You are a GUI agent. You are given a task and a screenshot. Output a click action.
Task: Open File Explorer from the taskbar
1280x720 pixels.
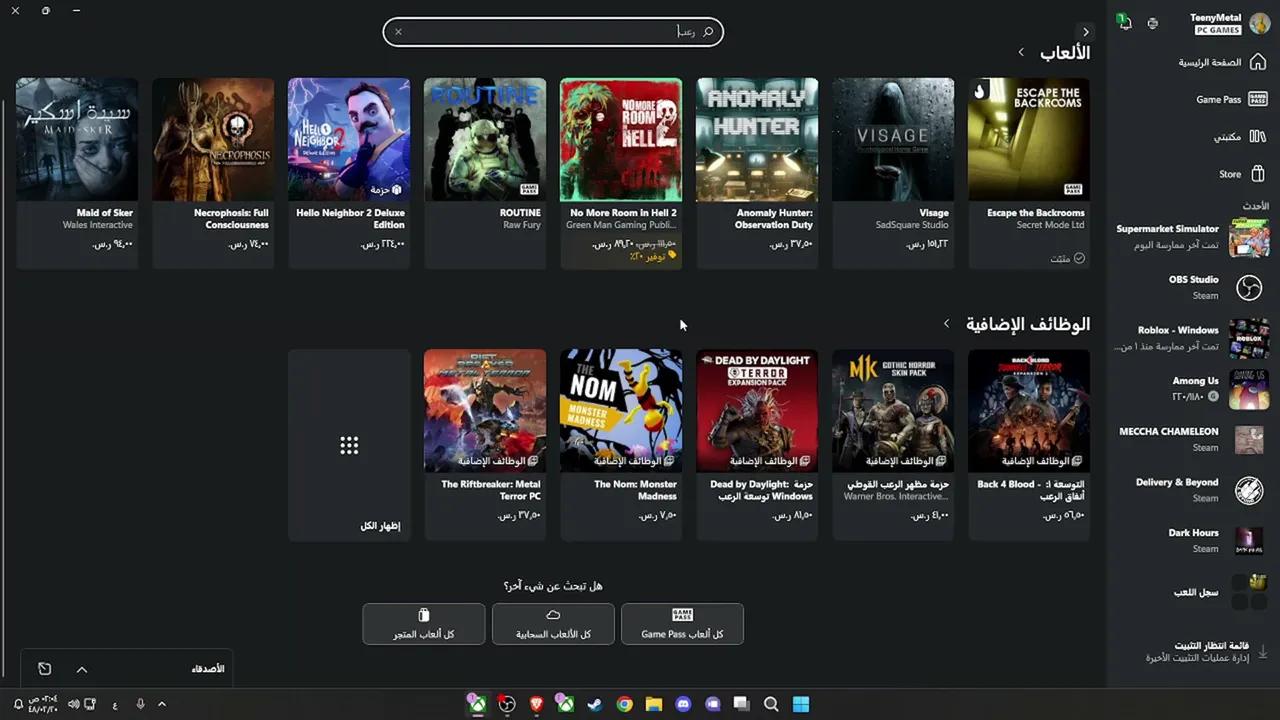pyautogui.click(x=654, y=704)
